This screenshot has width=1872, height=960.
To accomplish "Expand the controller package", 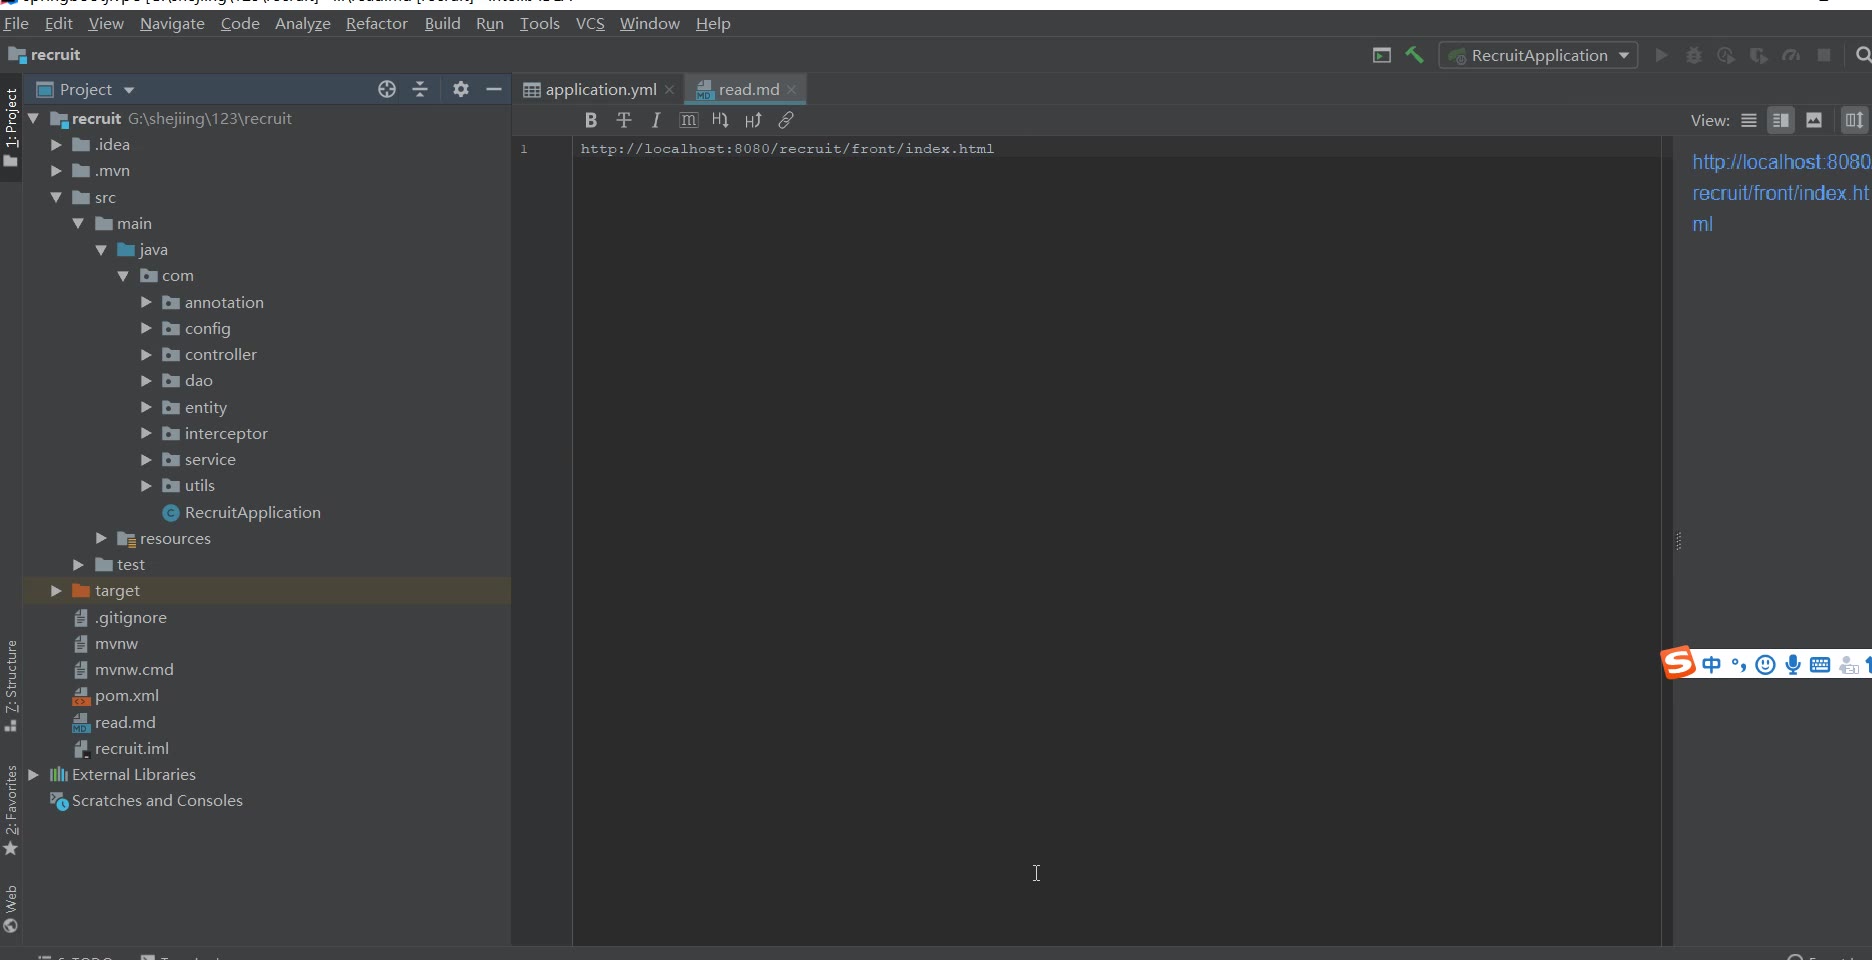I will click(146, 354).
